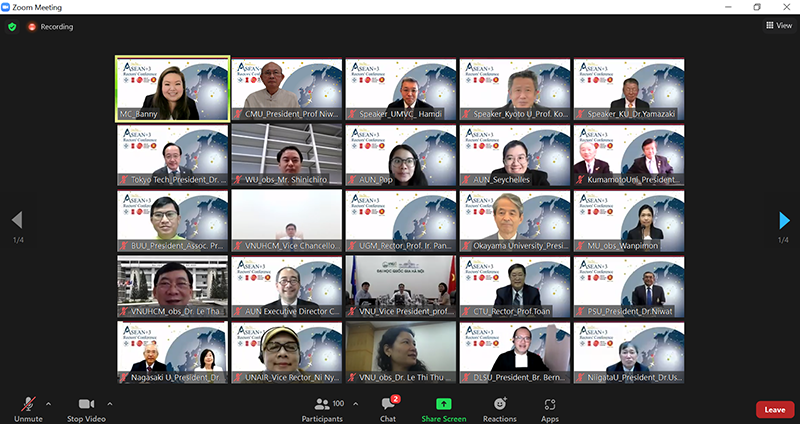
Task: Select the AUN_Seychelles video tile
Action: (515, 156)
